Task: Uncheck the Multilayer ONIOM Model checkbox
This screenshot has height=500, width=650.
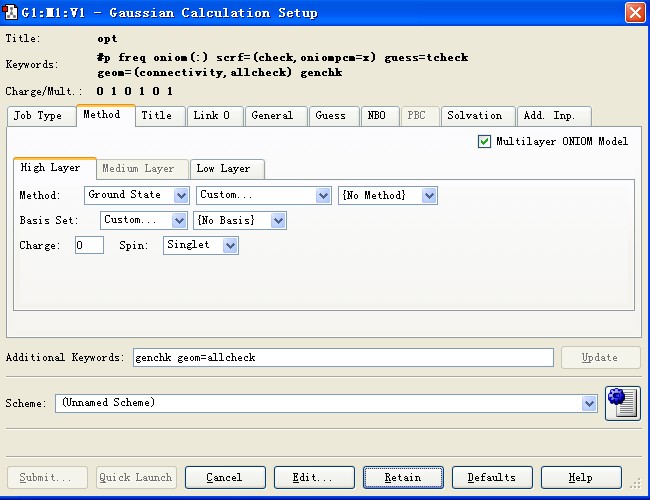Action: [x=484, y=141]
